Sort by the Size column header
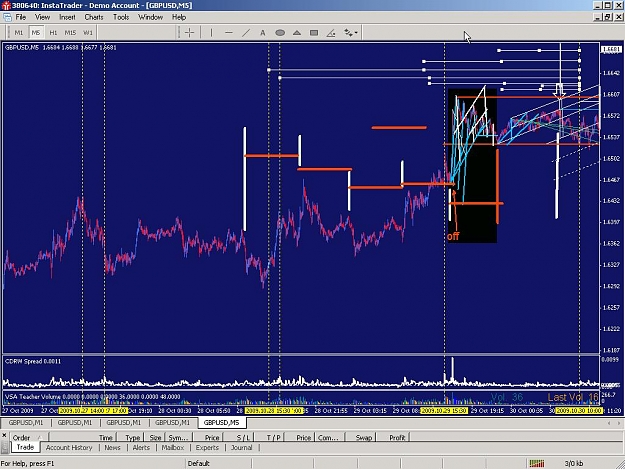The image size is (625, 469). (155, 437)
